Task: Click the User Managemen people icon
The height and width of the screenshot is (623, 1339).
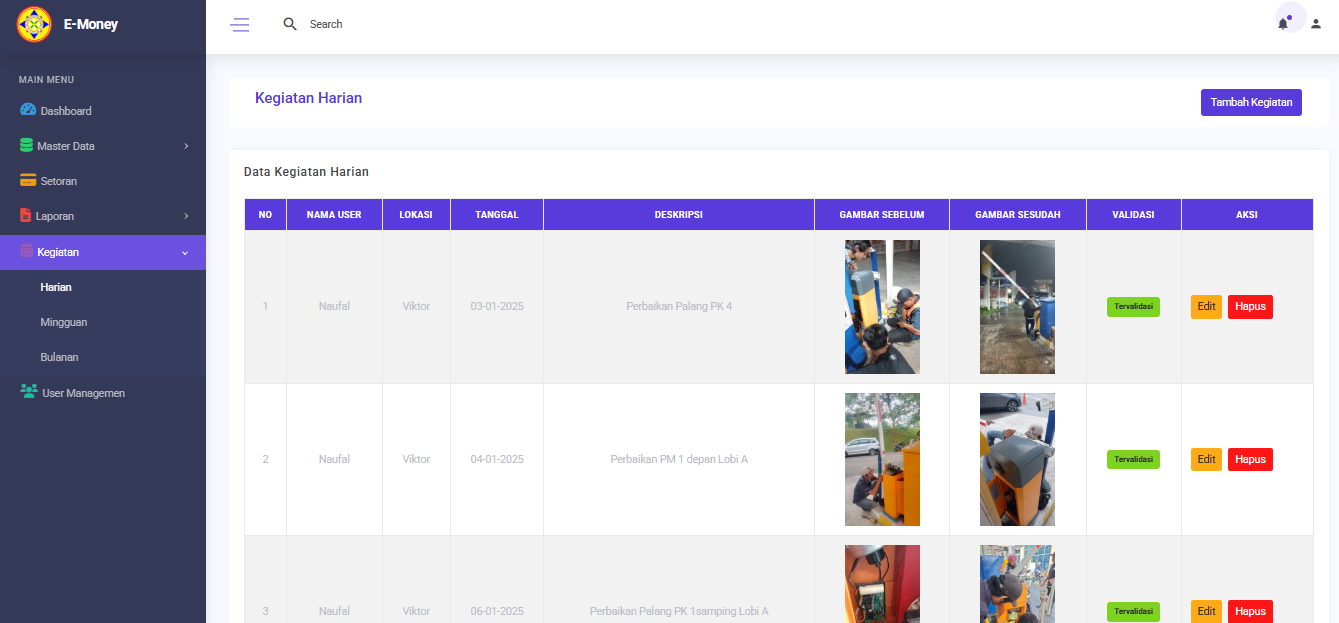Action: point(28,392)
